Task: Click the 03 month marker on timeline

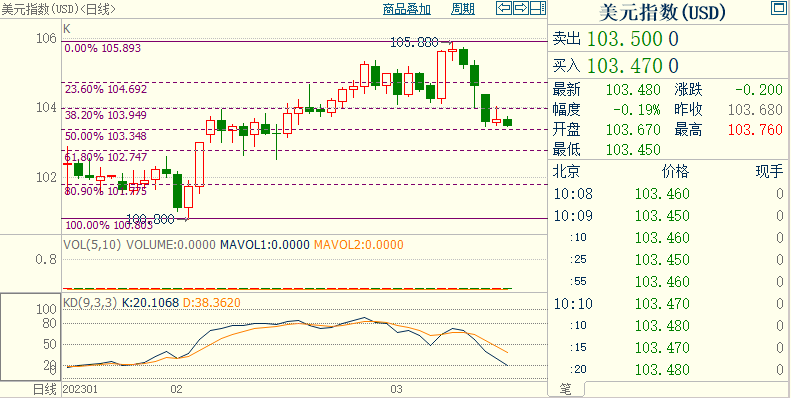Action: [x=397, y=389]
